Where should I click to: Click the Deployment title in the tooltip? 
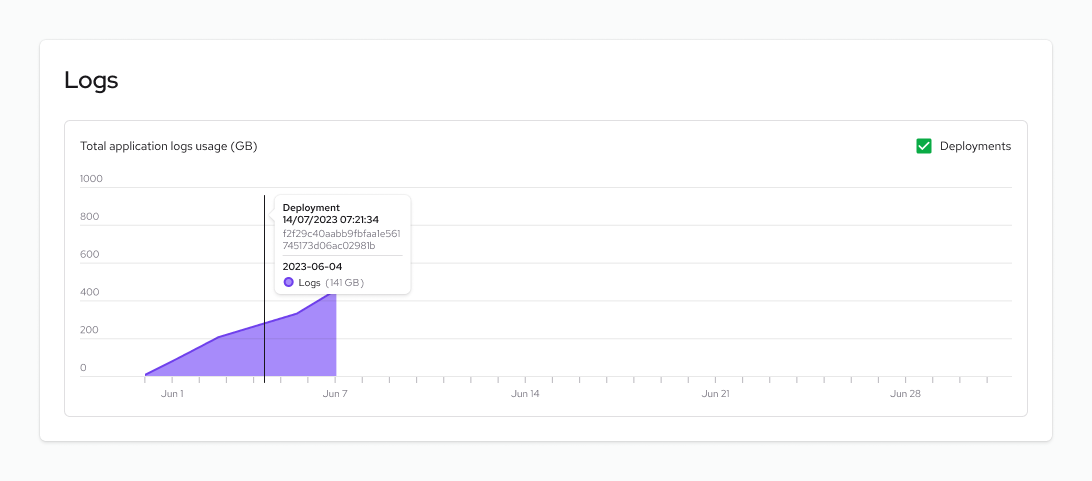tap(311, 208)
